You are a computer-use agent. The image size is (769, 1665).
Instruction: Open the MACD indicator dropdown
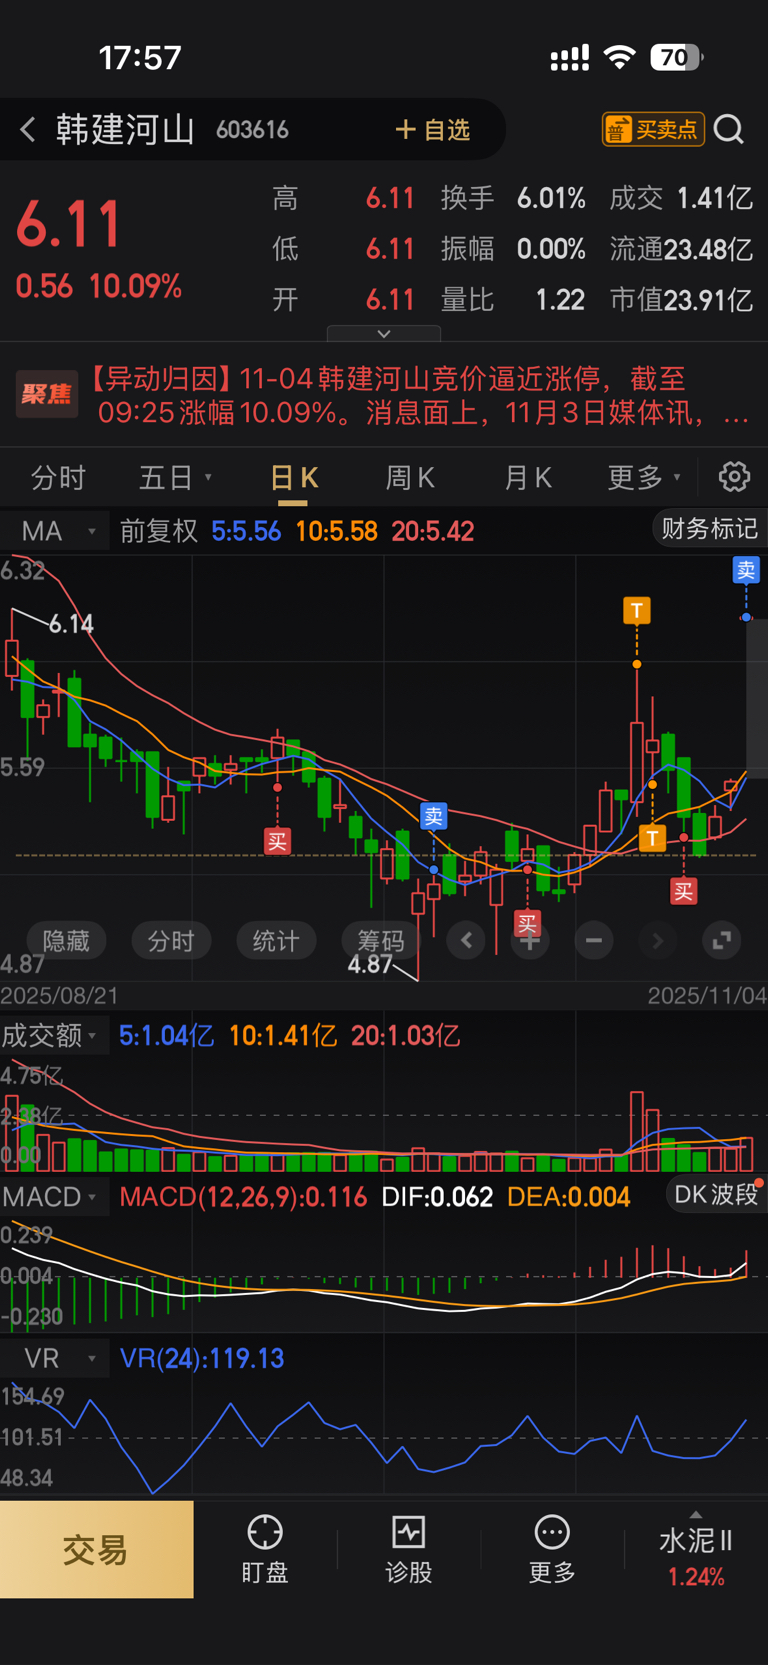click(x=54, y=1197)
